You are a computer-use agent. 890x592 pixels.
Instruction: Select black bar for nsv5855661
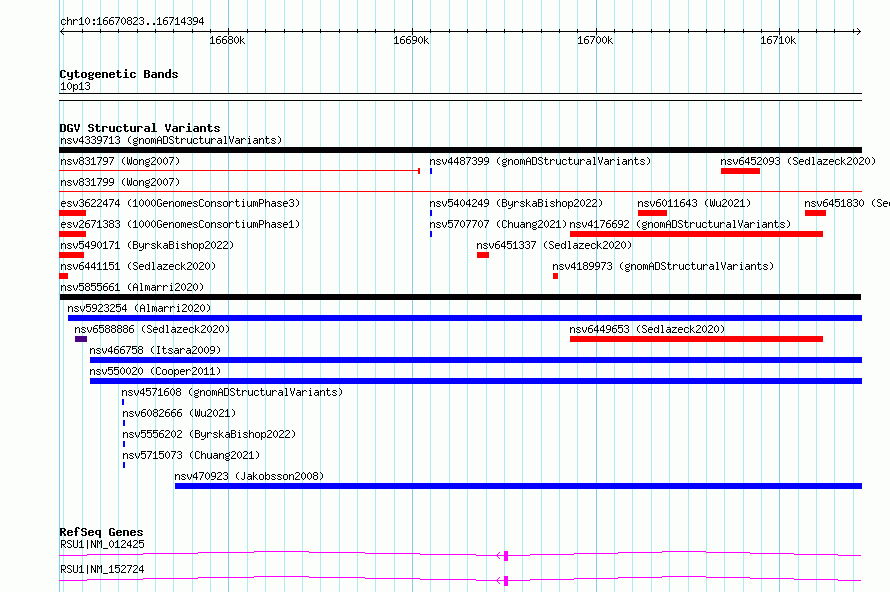pos(460,297)
